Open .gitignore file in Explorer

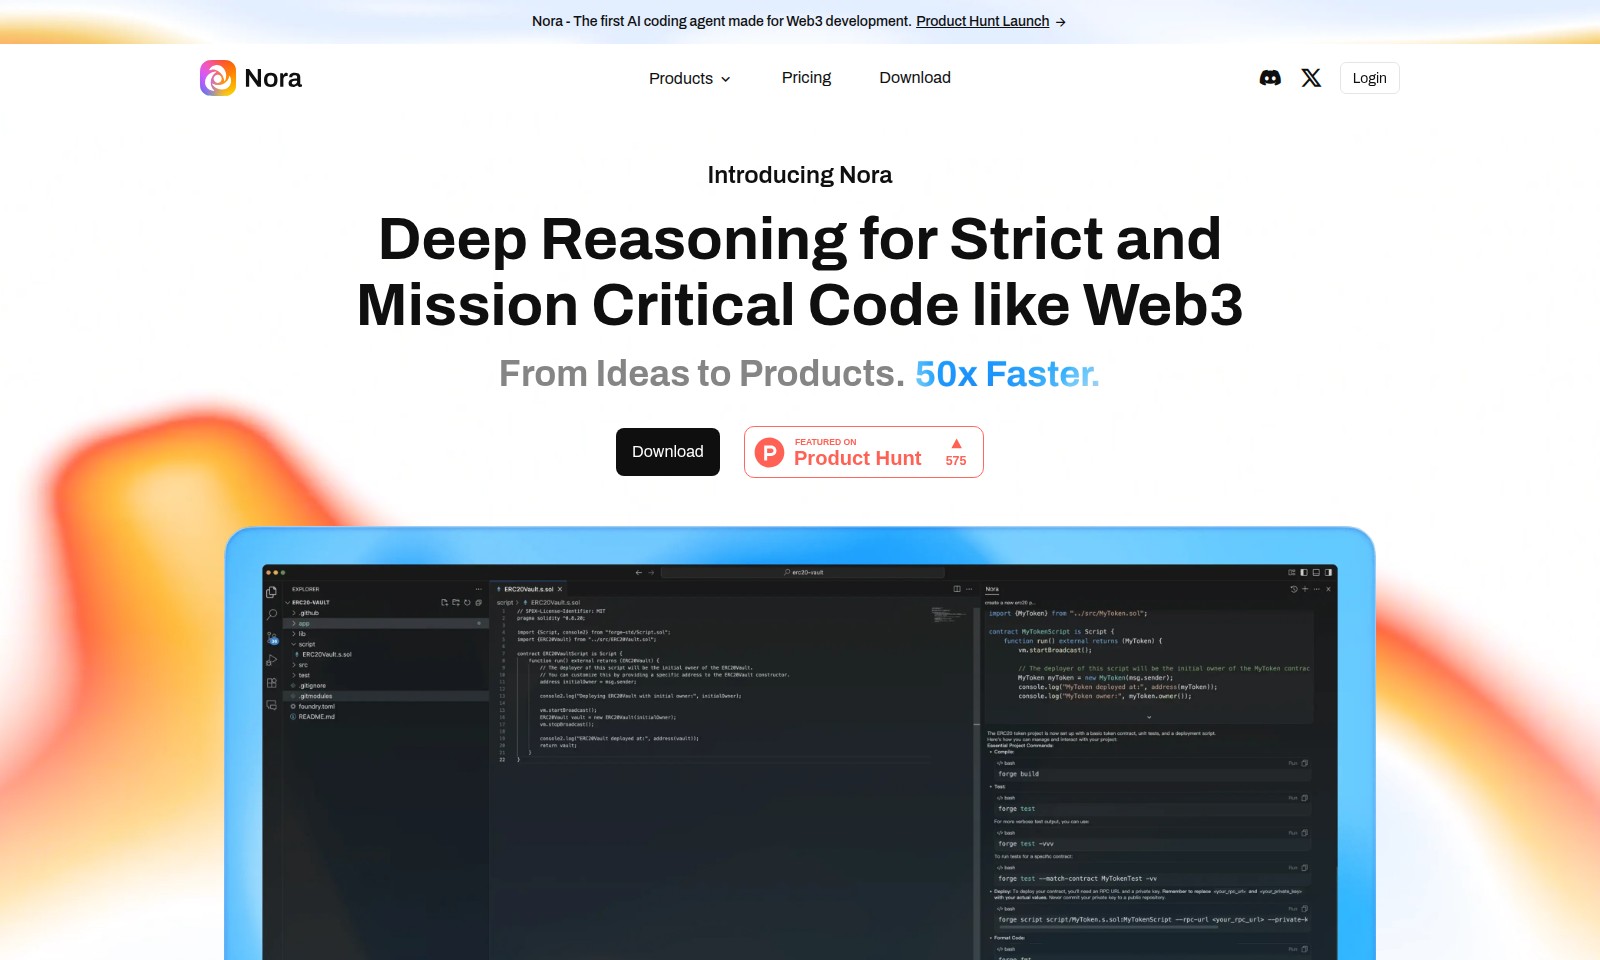[x=312, y=686]
